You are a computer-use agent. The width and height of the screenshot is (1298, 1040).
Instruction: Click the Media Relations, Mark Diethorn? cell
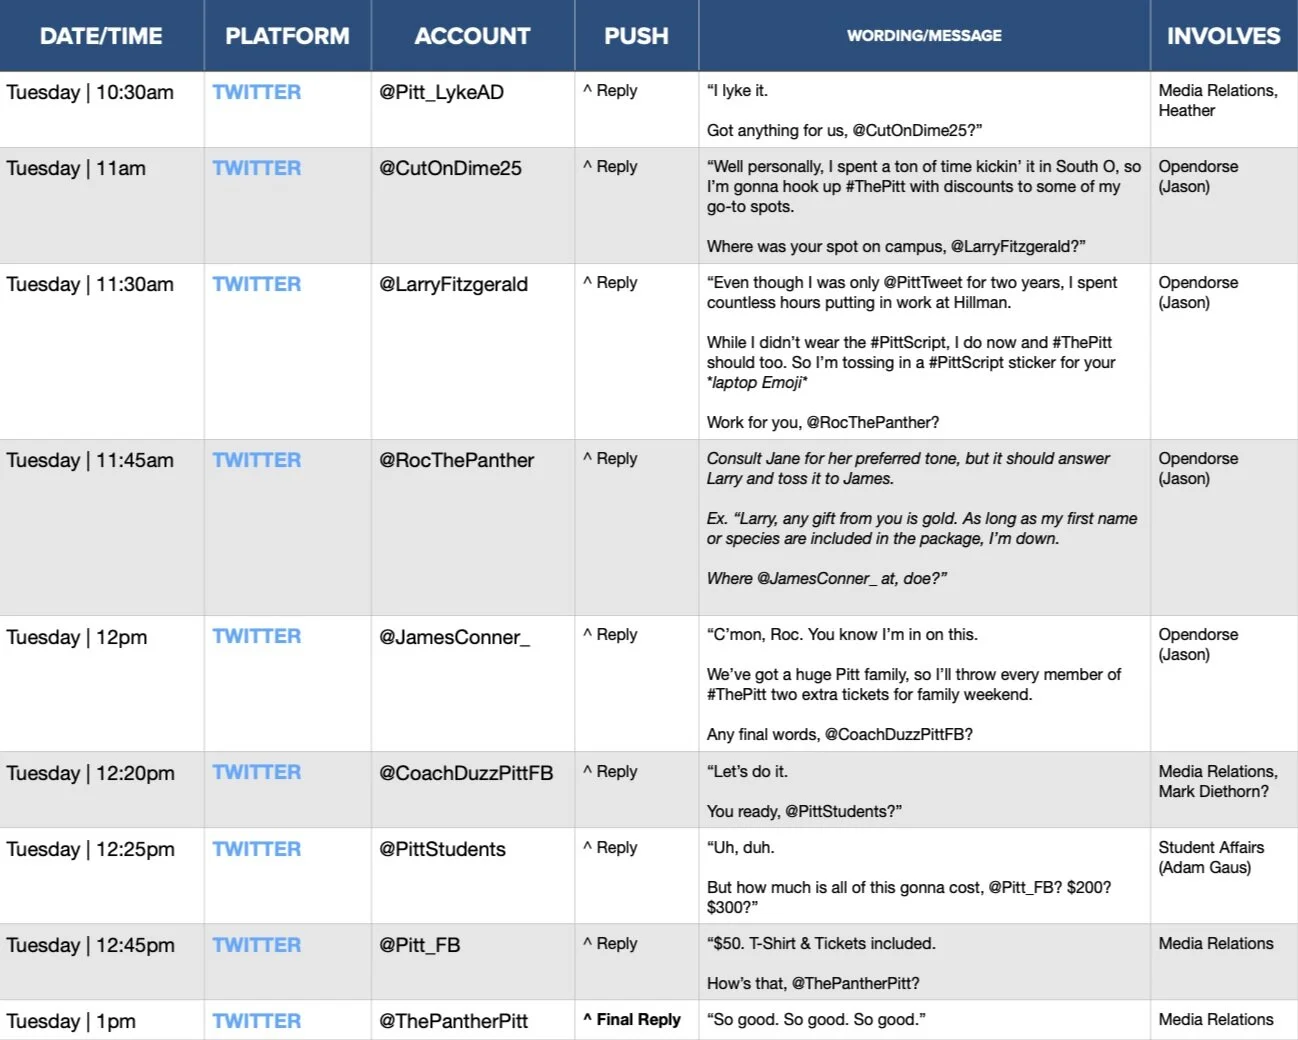[x=1224, y=789]
